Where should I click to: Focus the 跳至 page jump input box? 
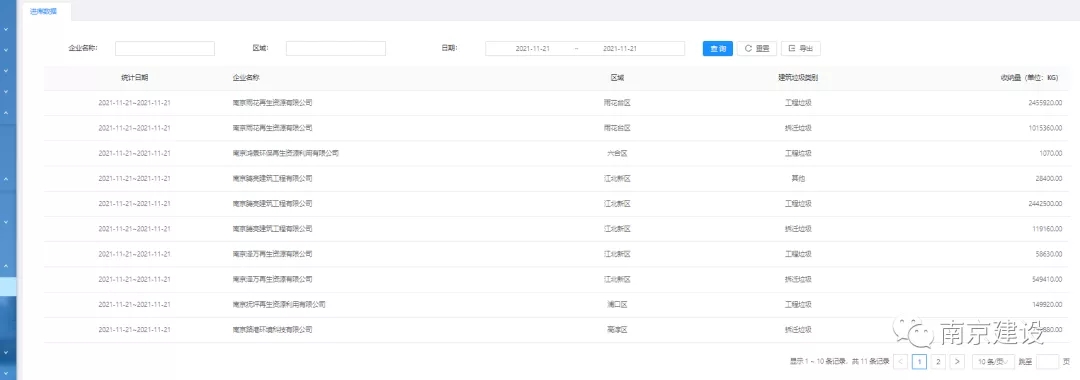[x=1047, y=361]
